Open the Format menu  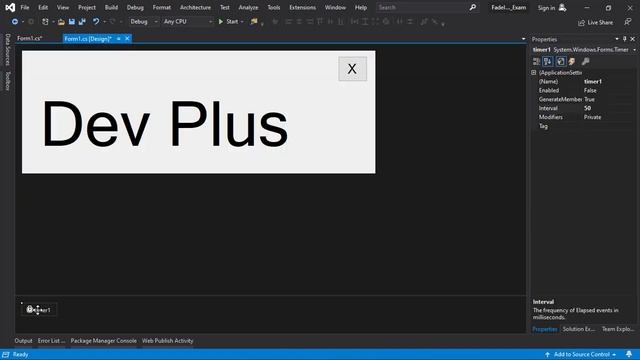pos(162,7)
